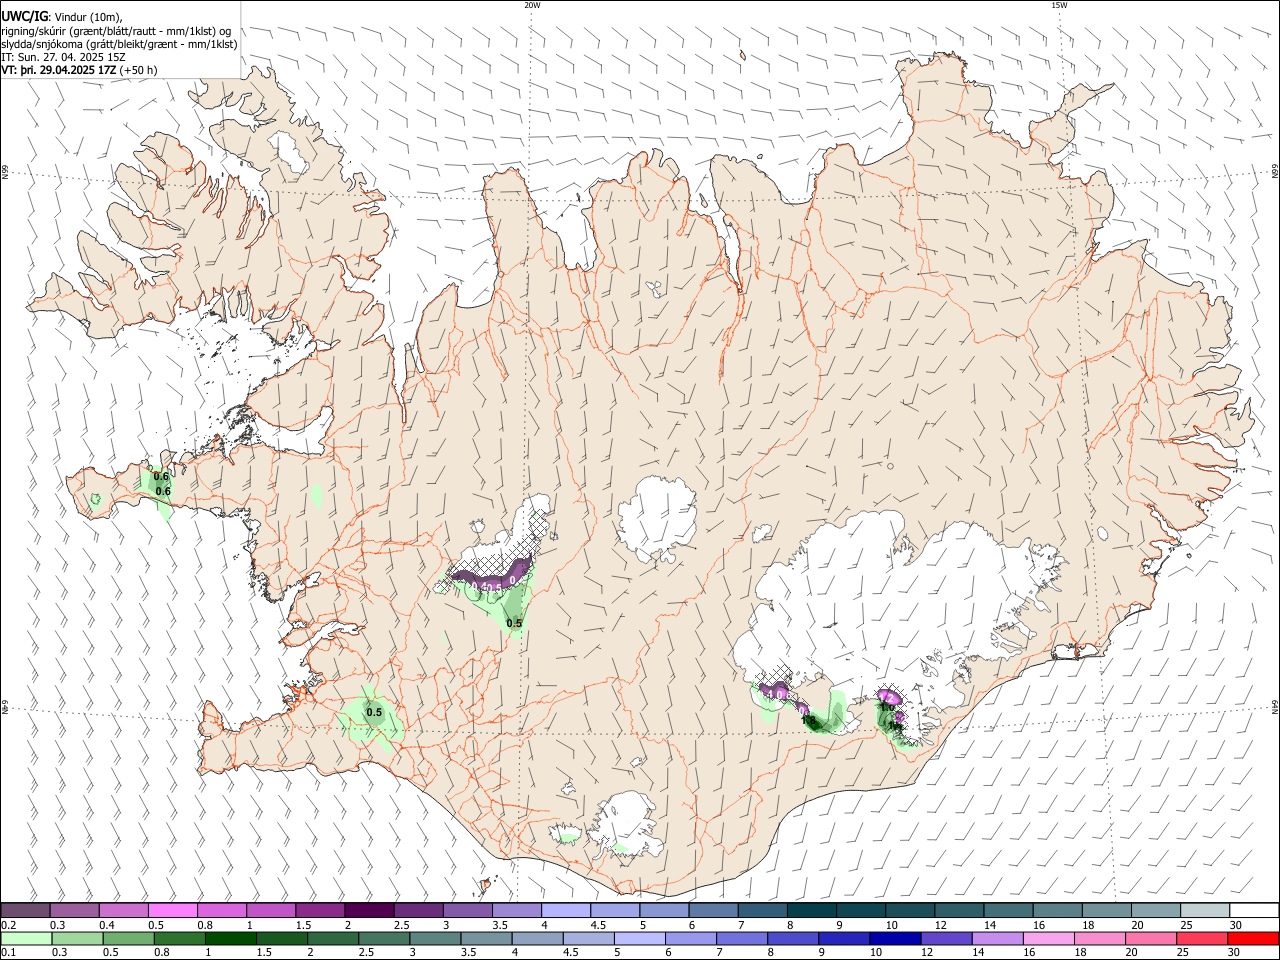Click the green rain patch on Reykjanes
Image resolution: width=1280 pixels, height=960 pixels.
point(371,718)
